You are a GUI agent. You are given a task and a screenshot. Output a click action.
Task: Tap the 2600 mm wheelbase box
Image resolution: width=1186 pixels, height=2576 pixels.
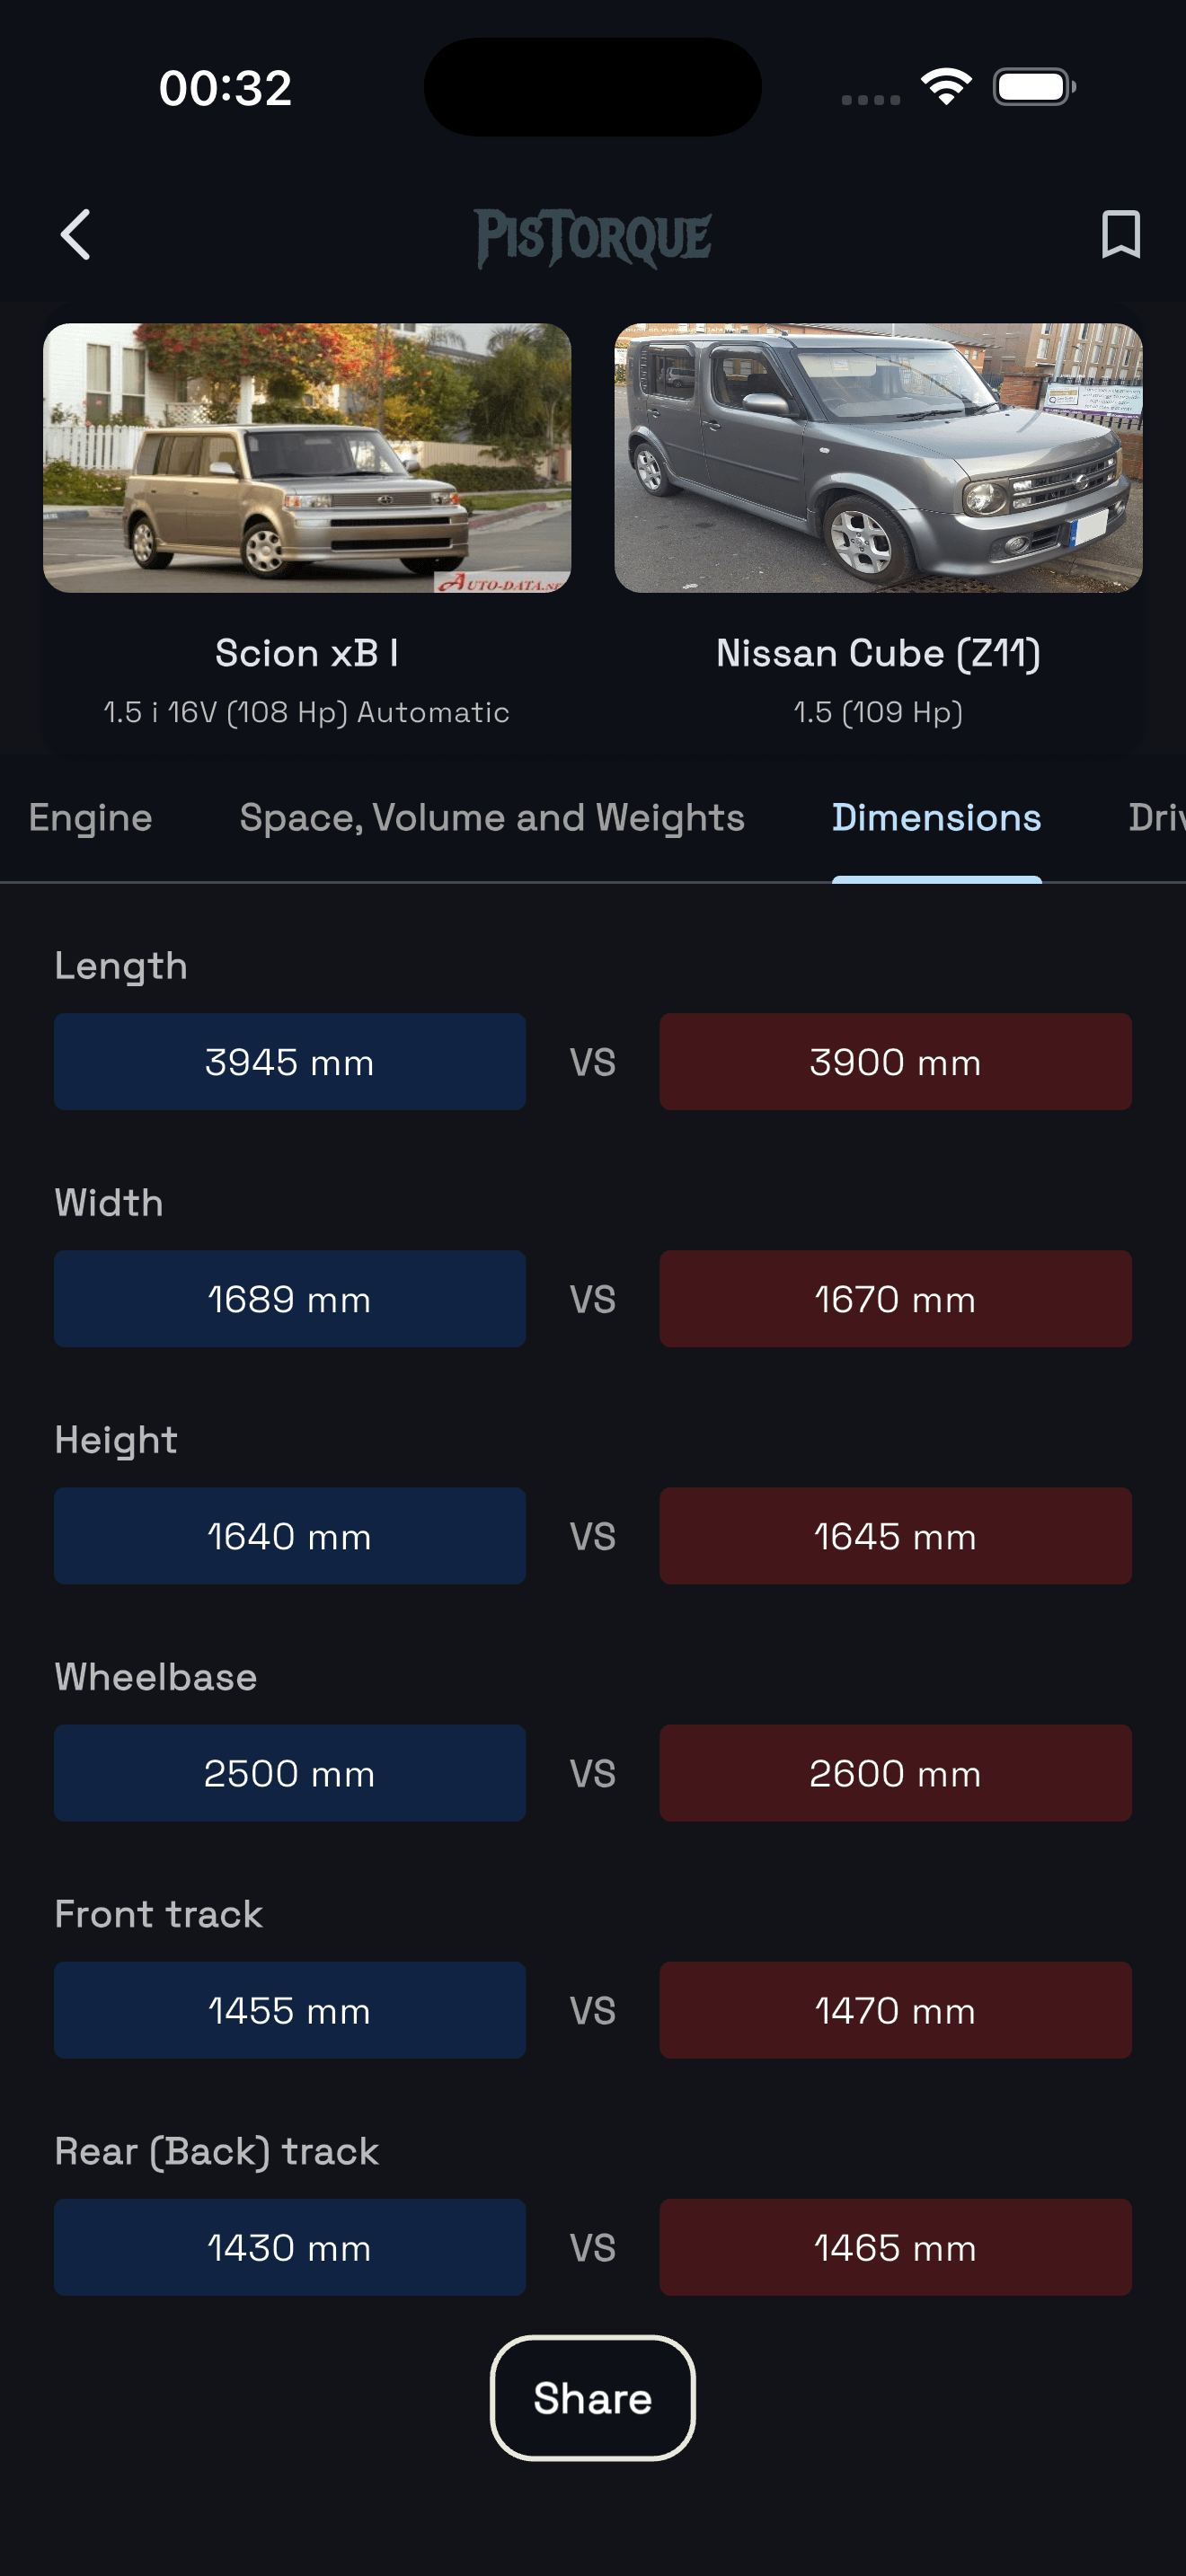(895, 1773)
